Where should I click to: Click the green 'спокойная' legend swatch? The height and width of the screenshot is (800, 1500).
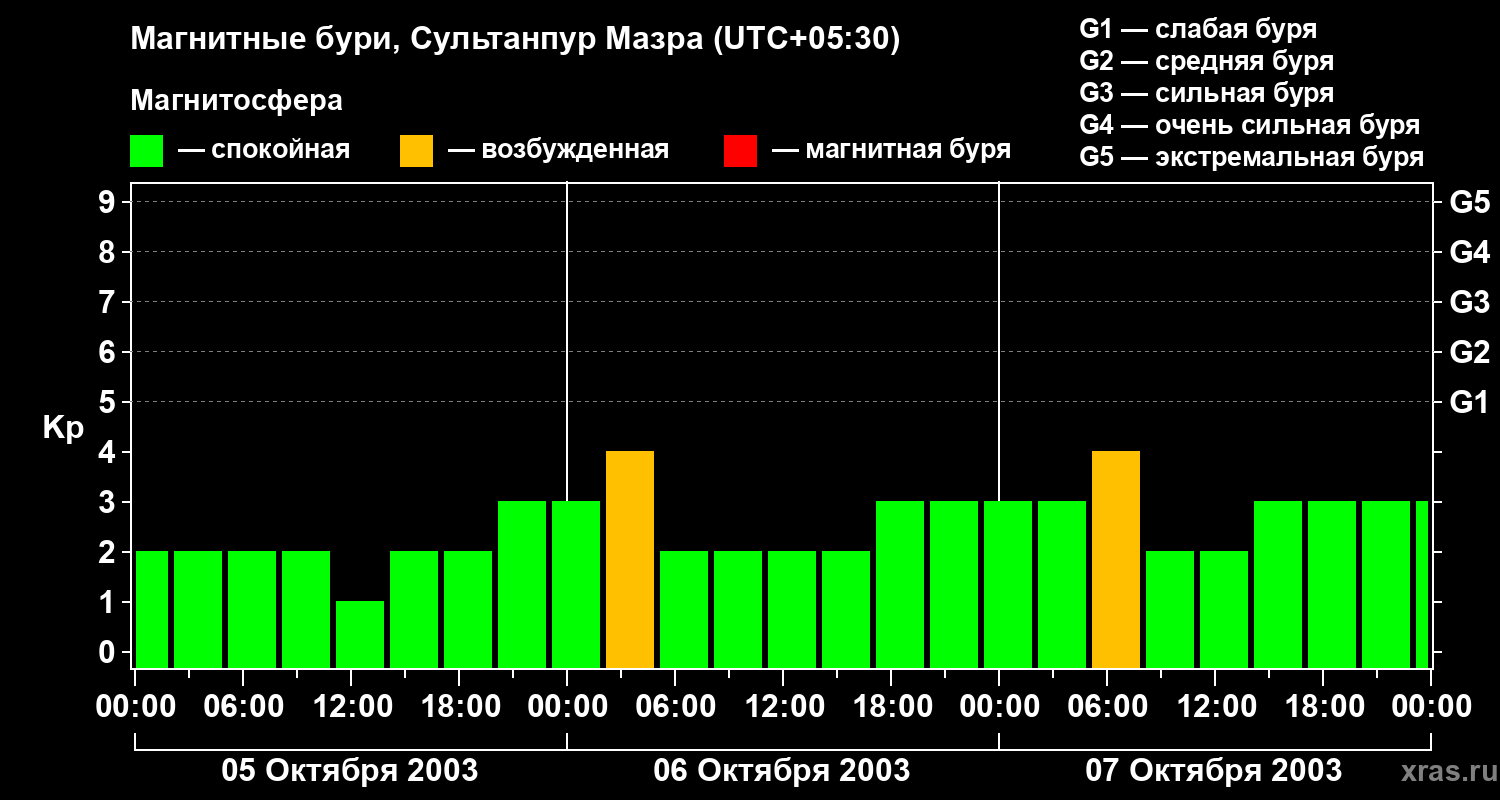point(146,151)
